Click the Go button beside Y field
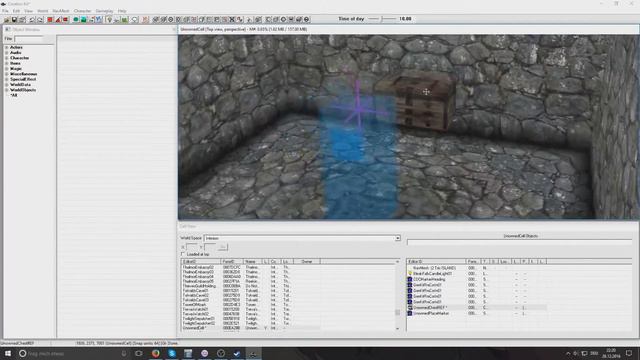Image resolution: width=640 pixels, height=360 pixels. click(x=222, y=247)
